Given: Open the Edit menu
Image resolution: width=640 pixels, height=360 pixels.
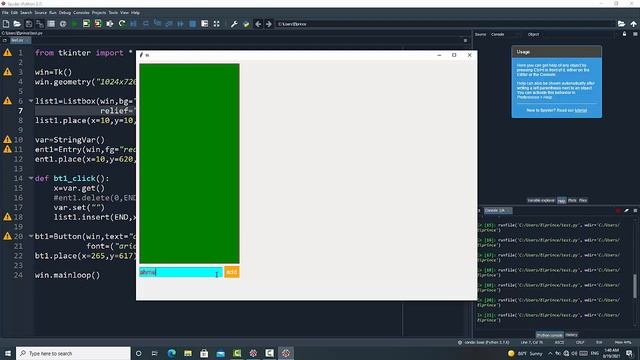Looking at the screenshot, I should tap(14, 13).
